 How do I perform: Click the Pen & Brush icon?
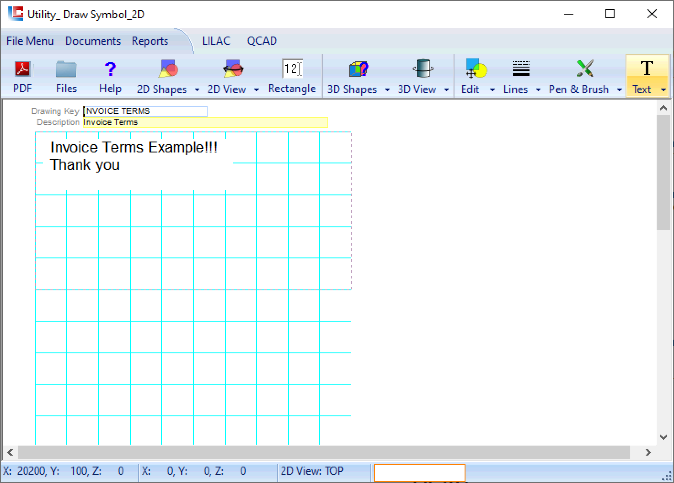pyautogui.click(x=585, y=69)
